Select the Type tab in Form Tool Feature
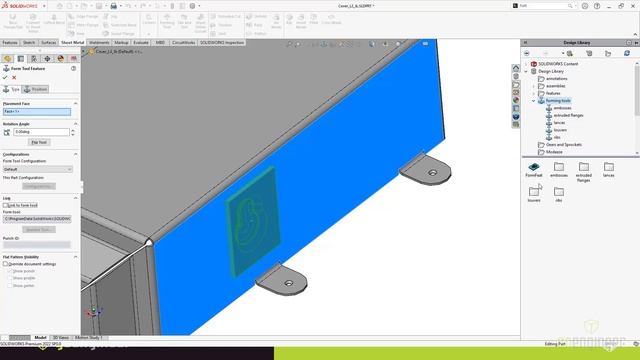 pyautogui.click(x=11, y=89)
